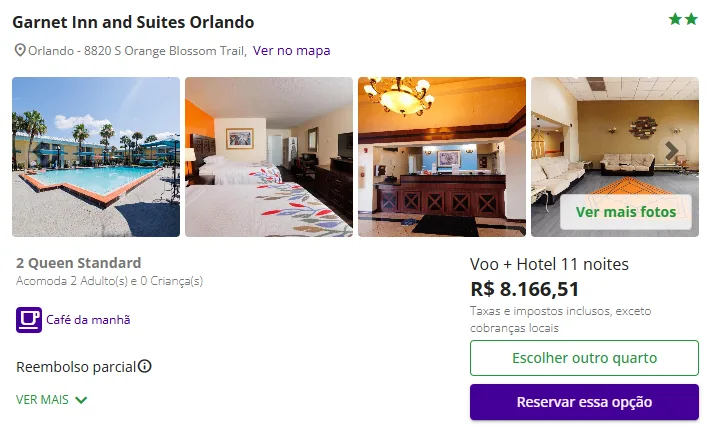Screen dimensions: 714x429
Task: Open the lounge sofa photo thumbnail
Action: pyautogui.click(x=600, y=140)
